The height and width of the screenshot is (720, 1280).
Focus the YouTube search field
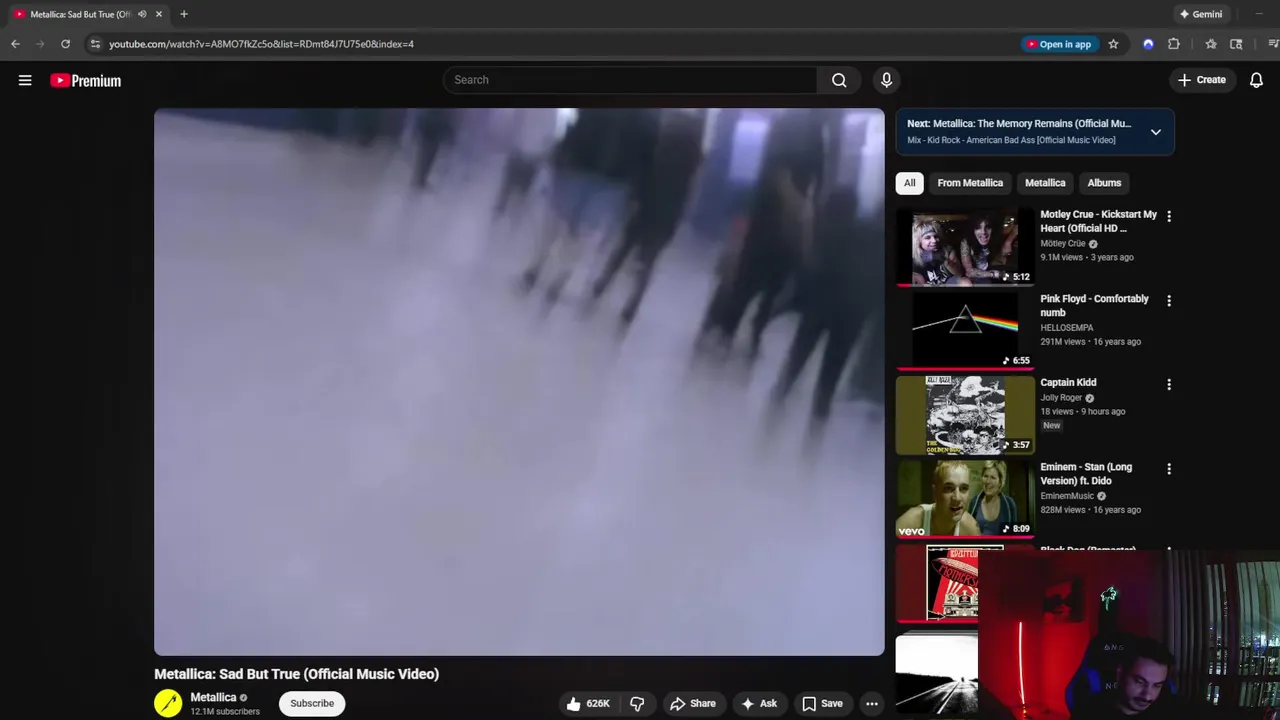(x=630, y=80)
